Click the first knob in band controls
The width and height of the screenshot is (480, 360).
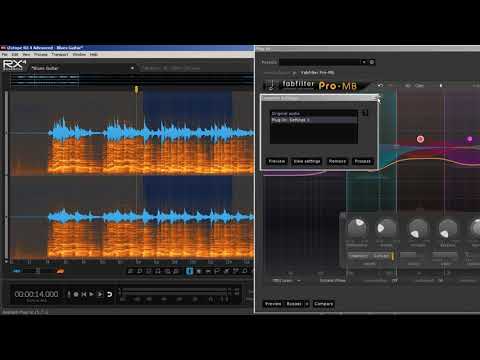tap(357, 227)
